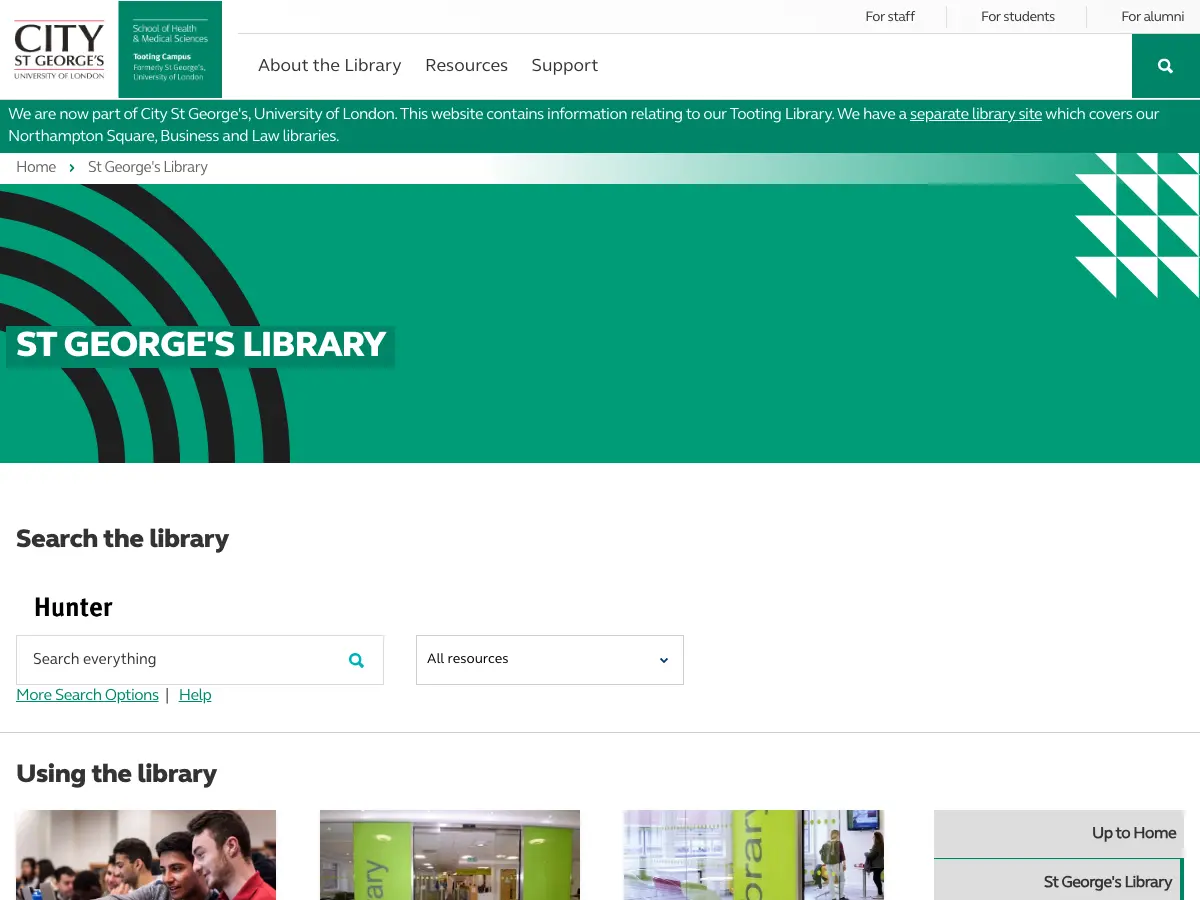Select St George's Library sidebar item
The image size is (1200, 900).
point(1058,880)
